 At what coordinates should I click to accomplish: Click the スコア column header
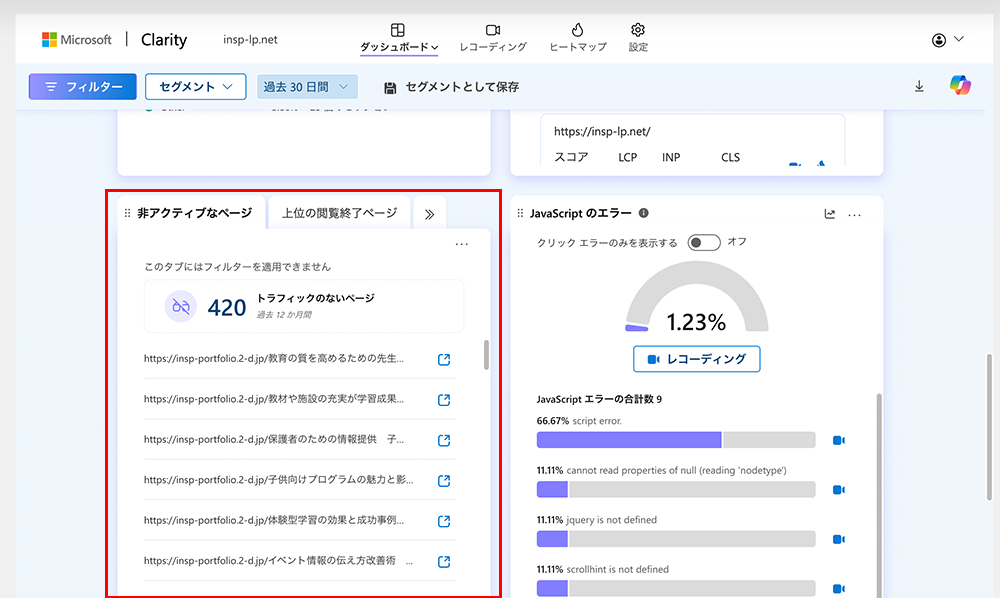571,157
